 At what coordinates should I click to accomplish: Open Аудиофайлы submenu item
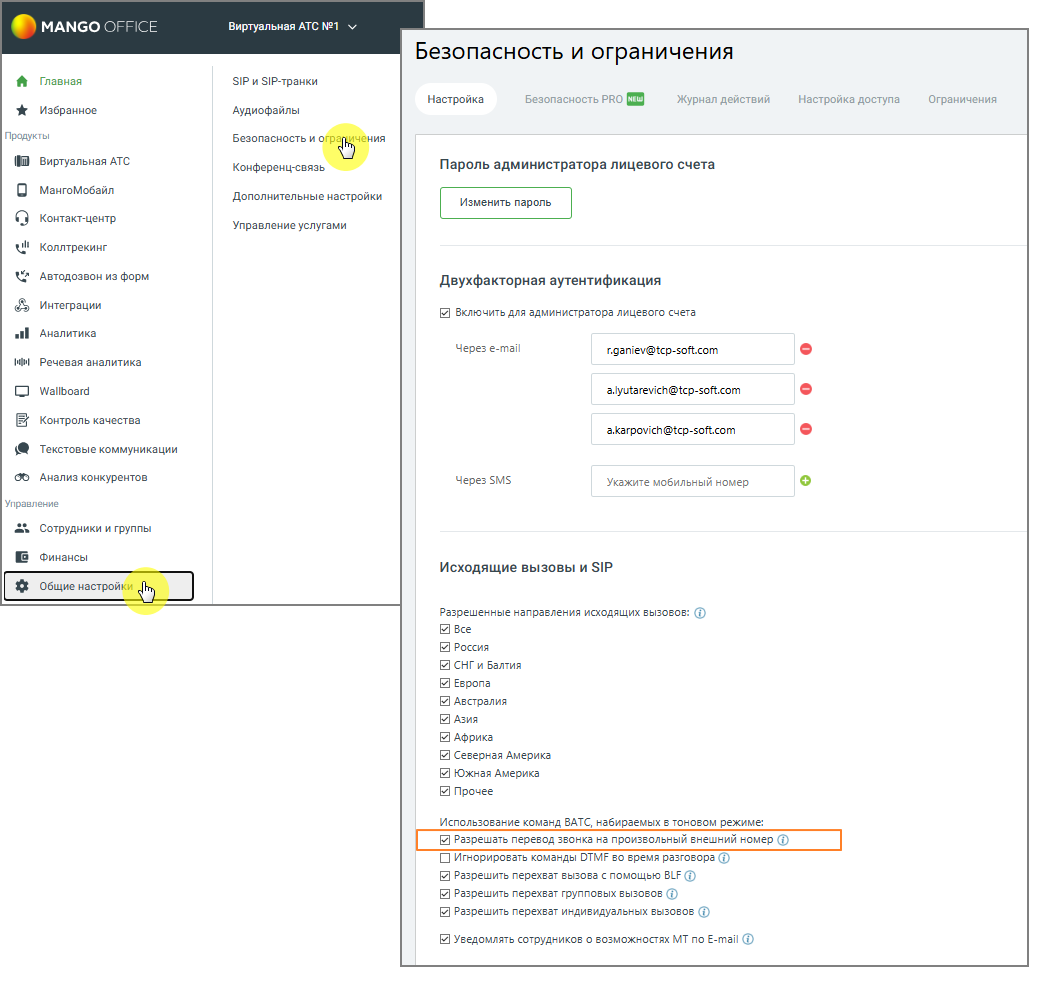(x=266, y=111)
